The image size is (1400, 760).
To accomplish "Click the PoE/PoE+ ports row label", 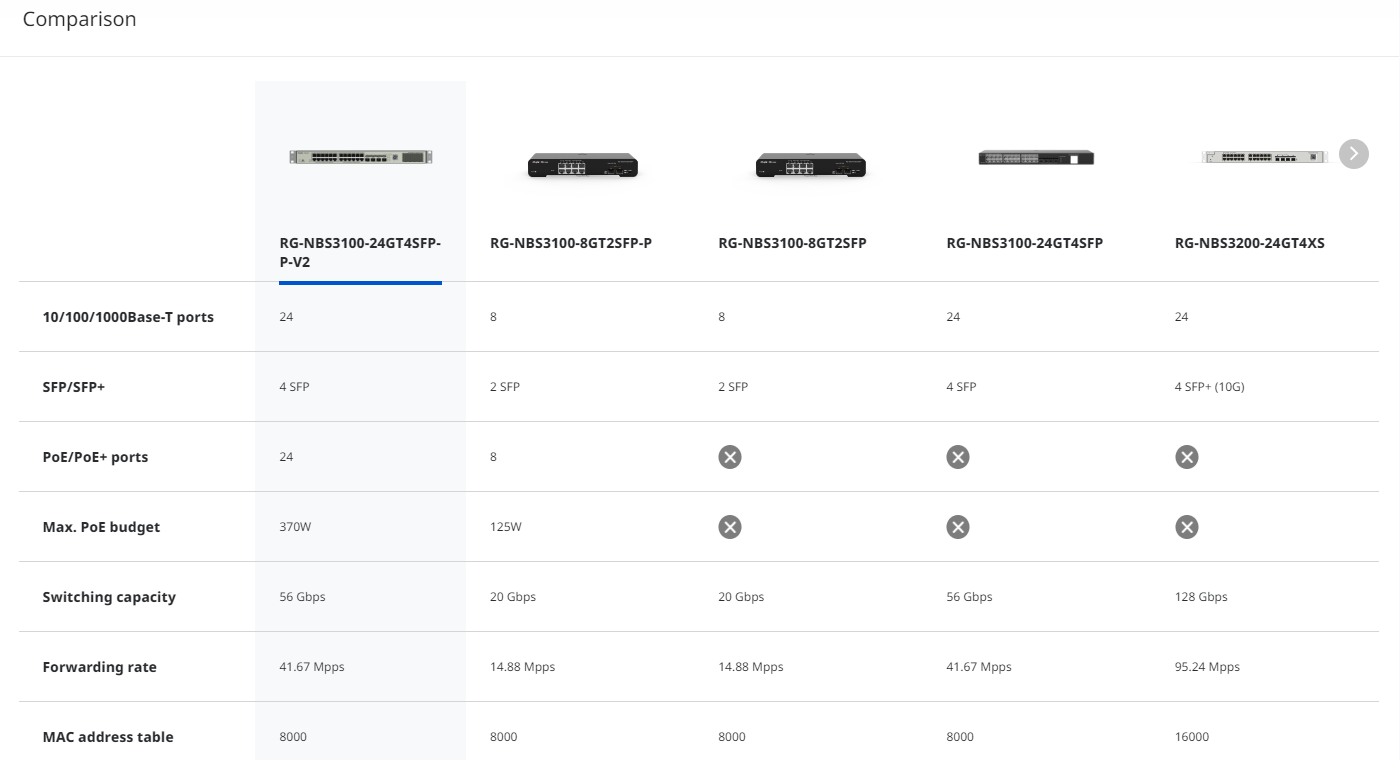I will [x=95, y=457].
